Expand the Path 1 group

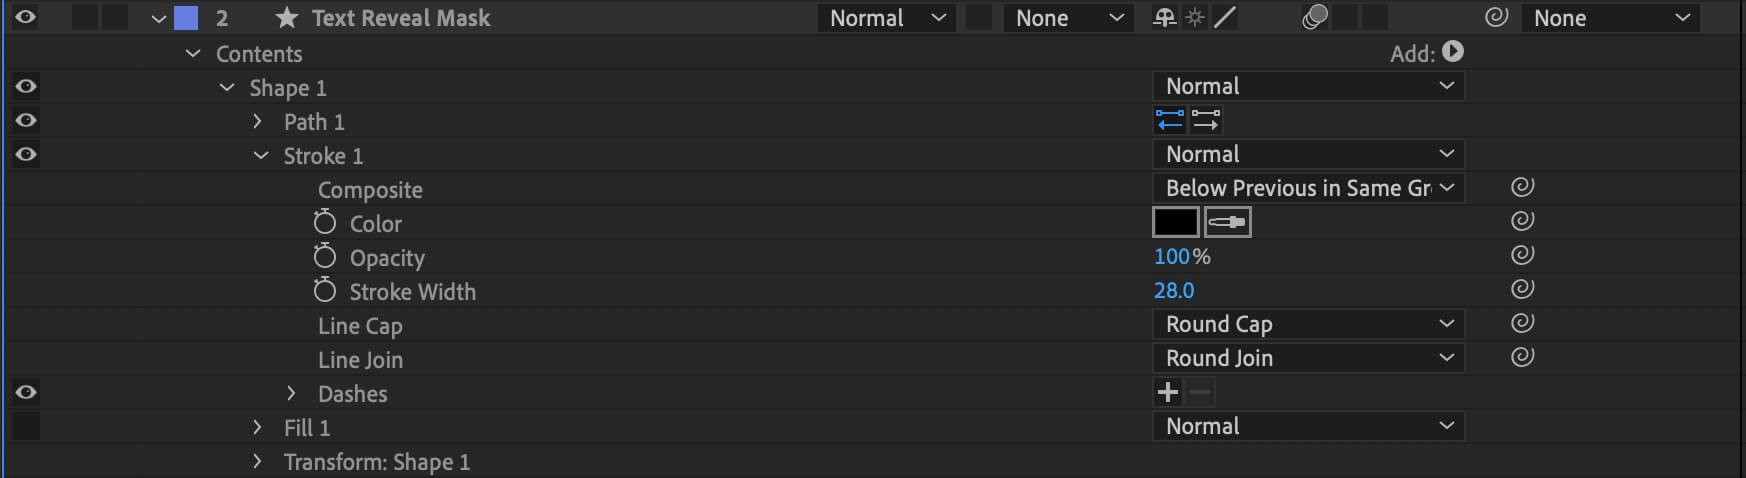257,121
